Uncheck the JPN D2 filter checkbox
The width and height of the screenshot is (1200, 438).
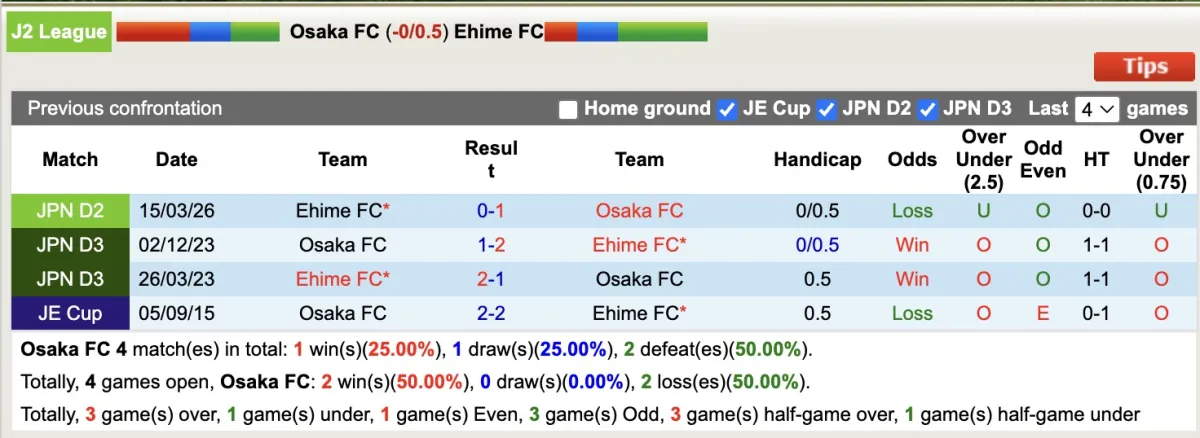[x=826, y=109]
